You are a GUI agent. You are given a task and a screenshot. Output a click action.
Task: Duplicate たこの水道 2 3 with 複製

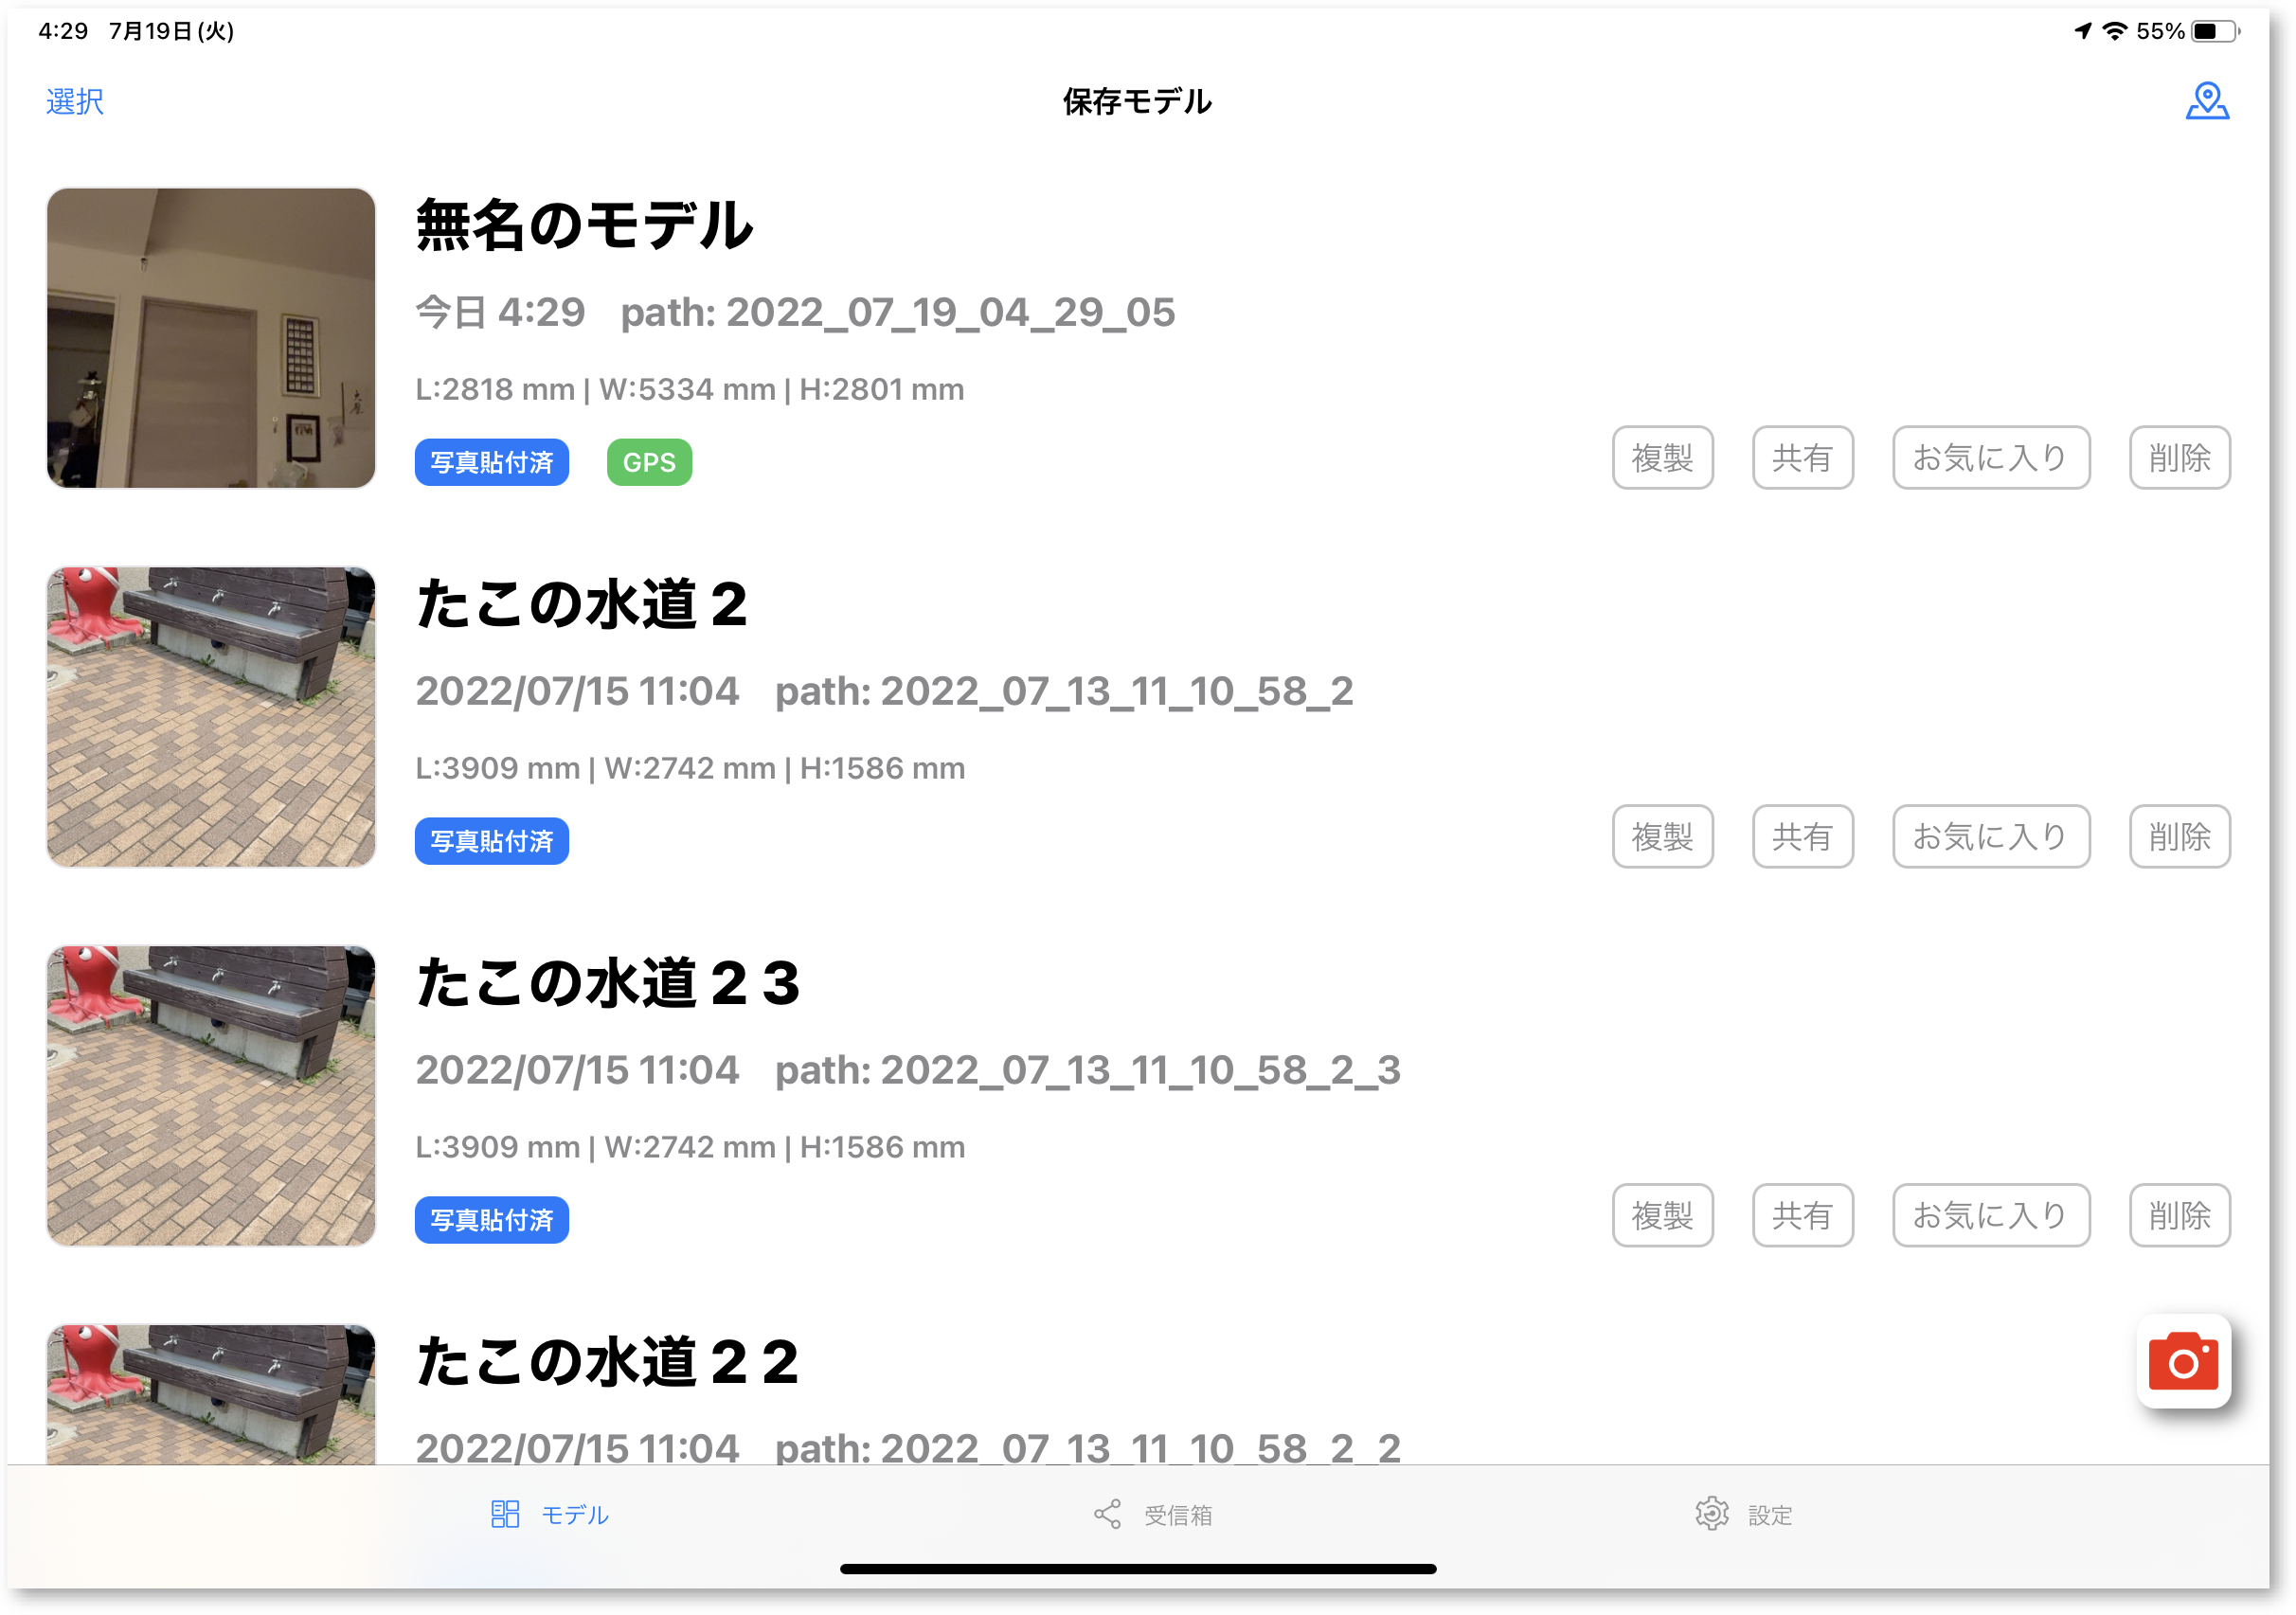coord(1662,1215)
